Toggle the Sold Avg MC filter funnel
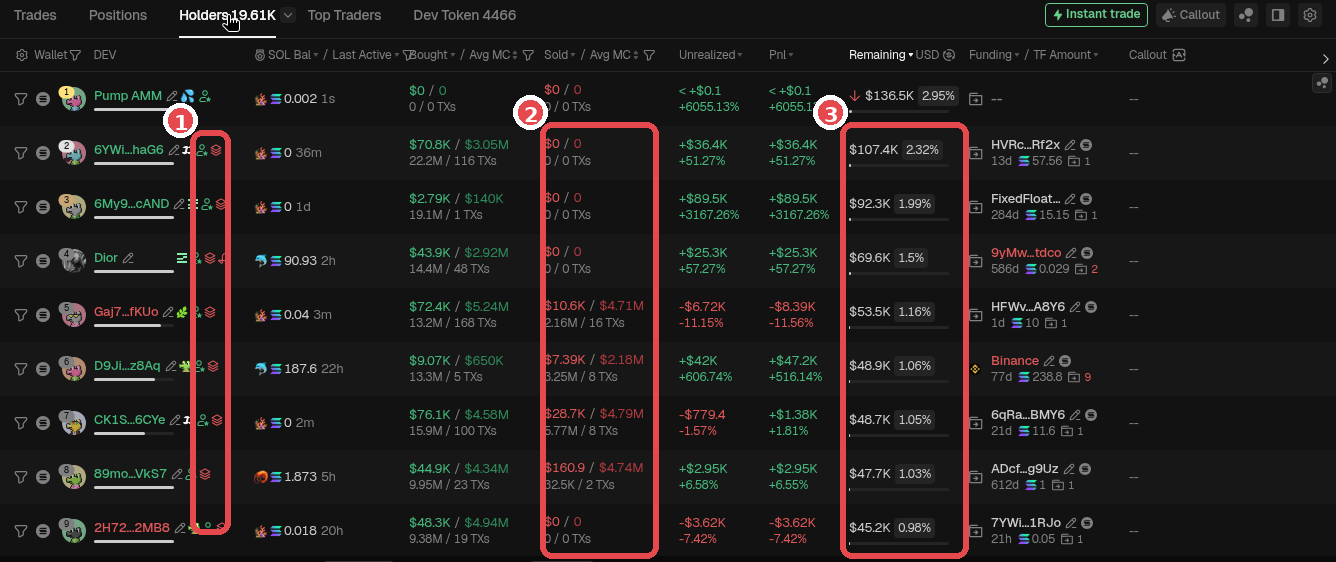 649,55
